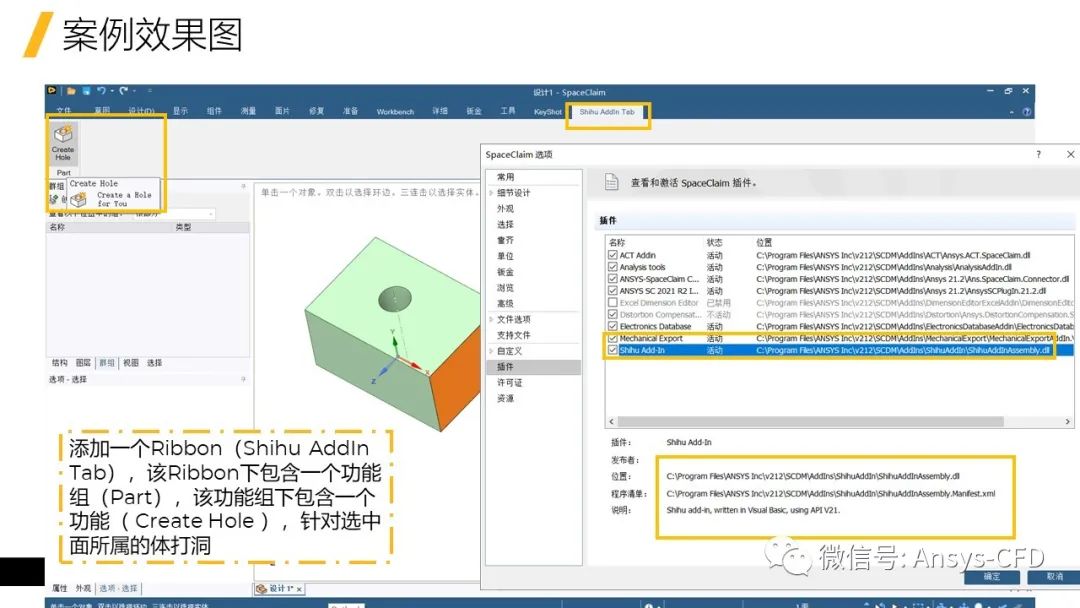Expand the 细节设计 options category

pos(491,193)
